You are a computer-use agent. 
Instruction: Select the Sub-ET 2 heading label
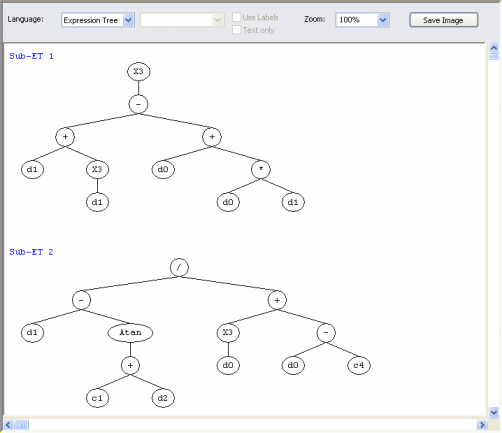pos(31,252)
